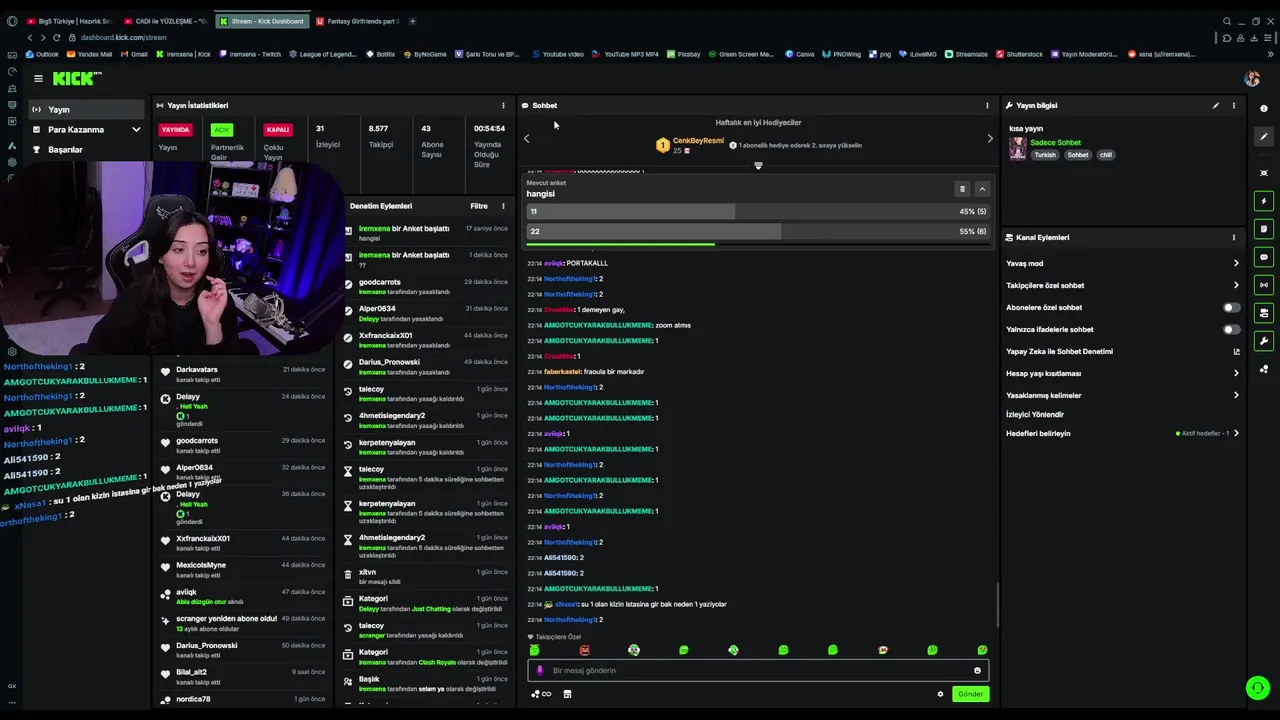Image resolution: width=1280 pixels, height=720 pixels.
Task: Select the red angry face emote
Action: [584, 650]
